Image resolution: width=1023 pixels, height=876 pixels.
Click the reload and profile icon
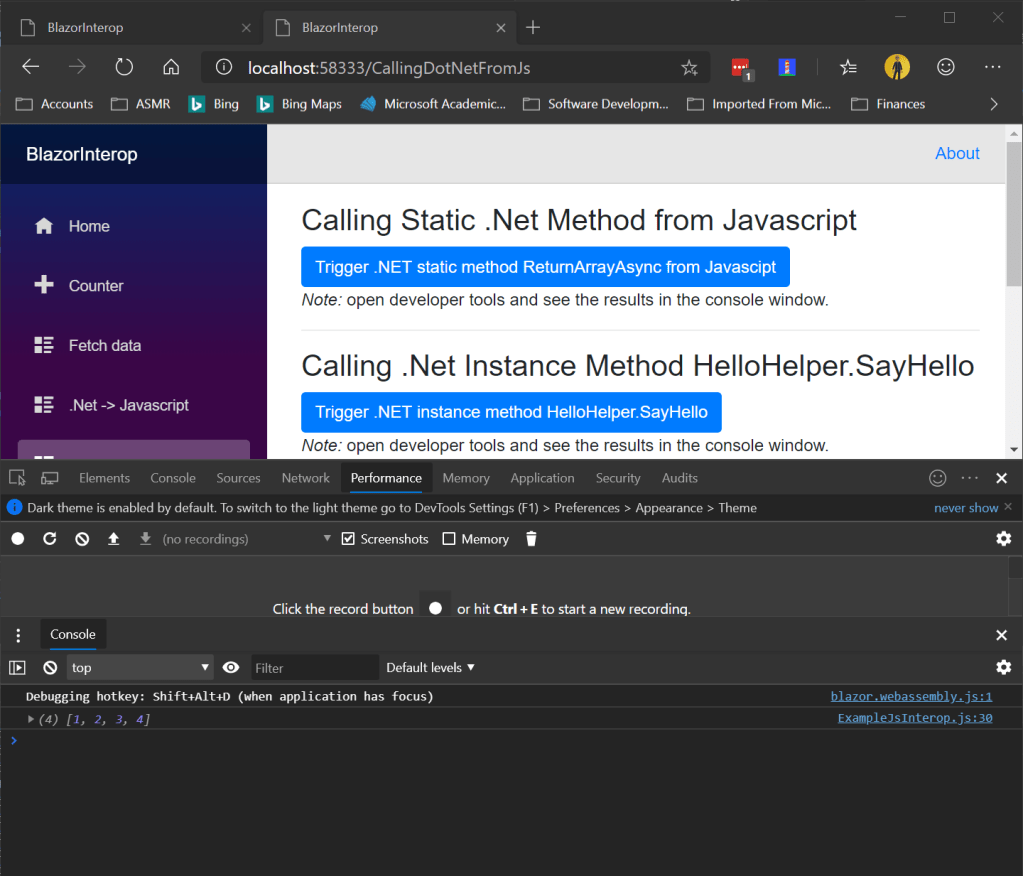[x=50, y=539]
